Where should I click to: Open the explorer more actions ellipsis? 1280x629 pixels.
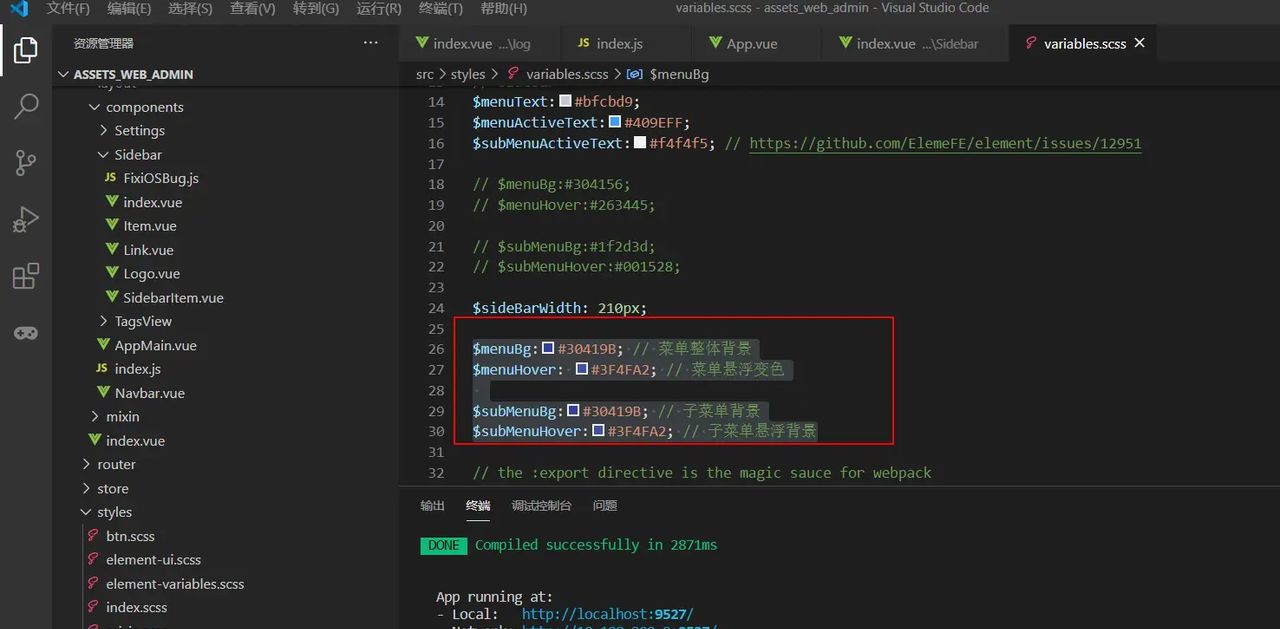point(371,43)
